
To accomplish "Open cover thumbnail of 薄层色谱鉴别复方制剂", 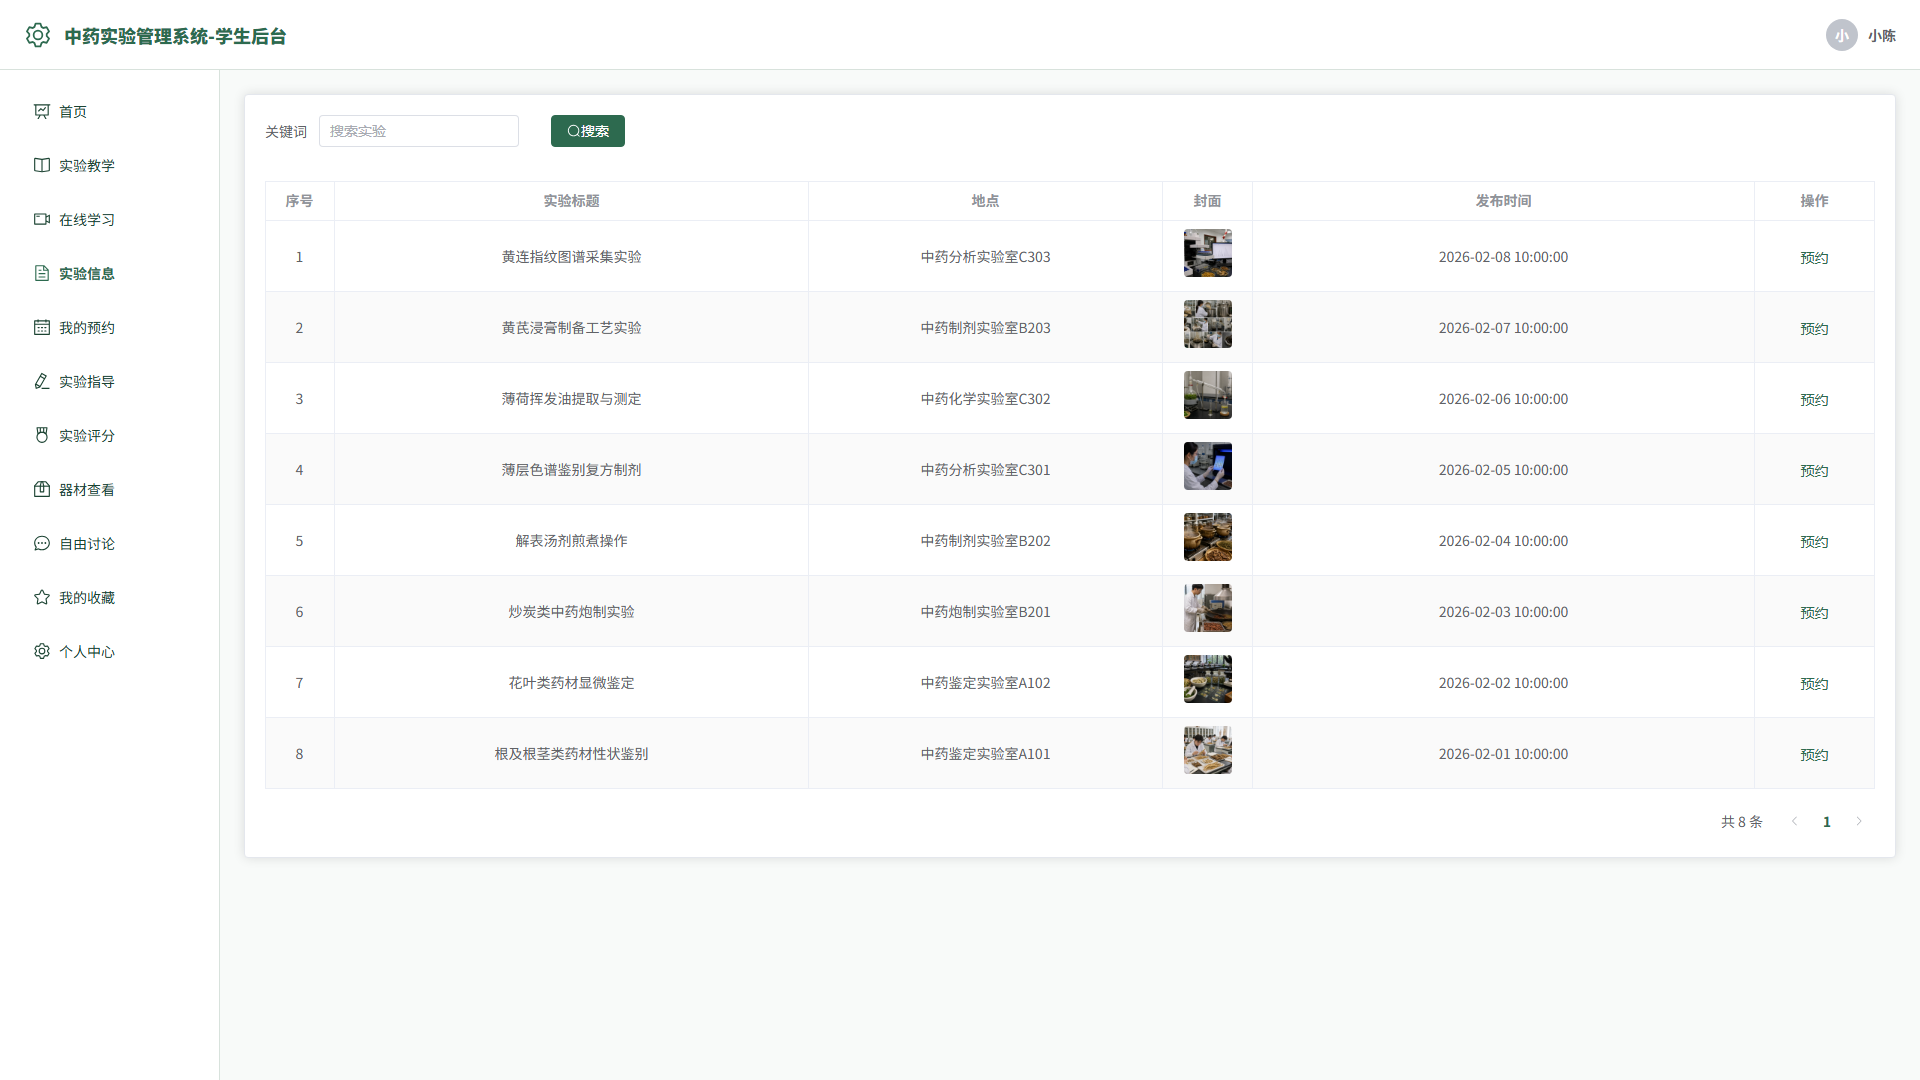I will [x=1208, y=466].
